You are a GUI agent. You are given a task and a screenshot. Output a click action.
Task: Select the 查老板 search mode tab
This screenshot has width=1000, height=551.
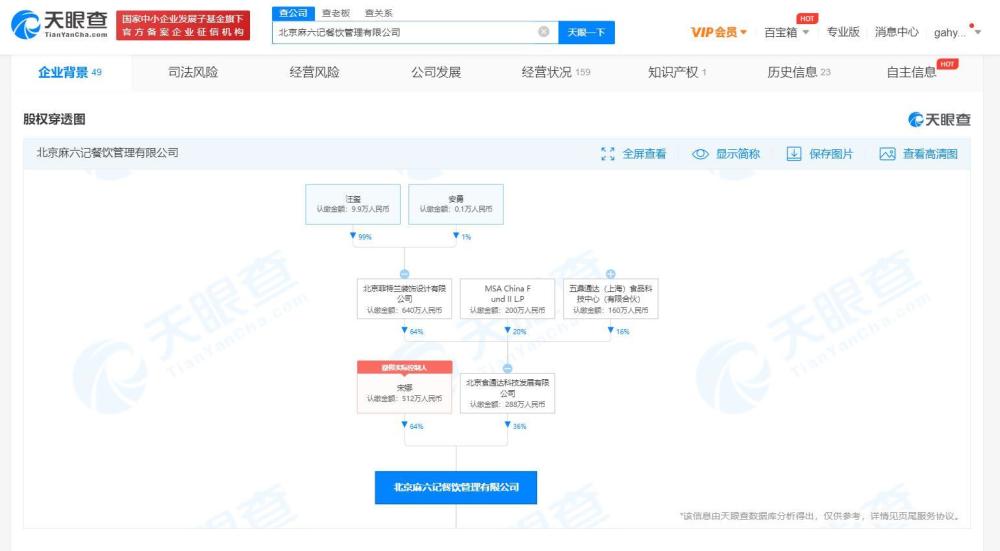[x=335, y=13]
